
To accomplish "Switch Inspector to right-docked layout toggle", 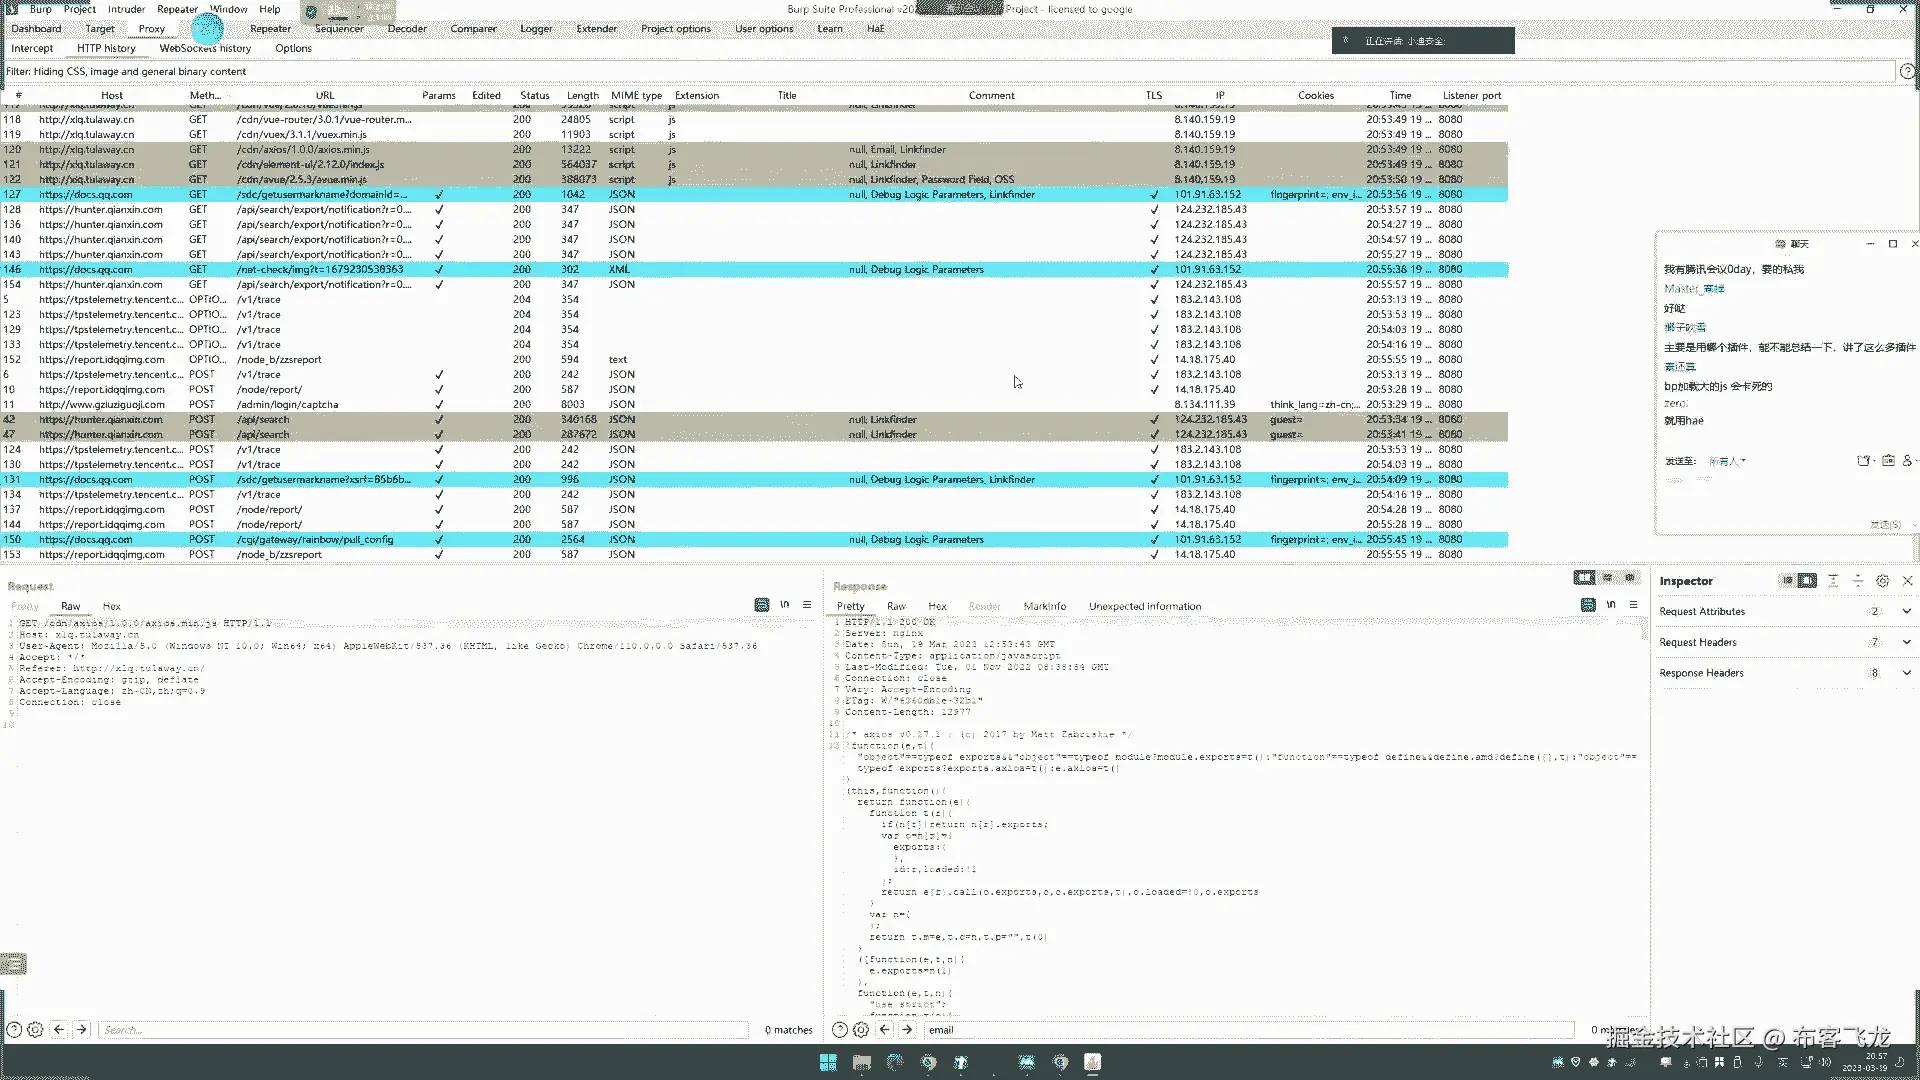I will 1807,581.
